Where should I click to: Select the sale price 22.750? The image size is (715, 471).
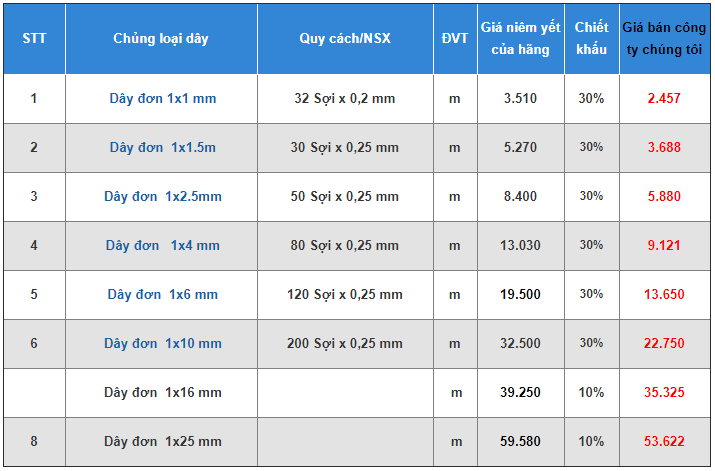(x=664, y=344)
